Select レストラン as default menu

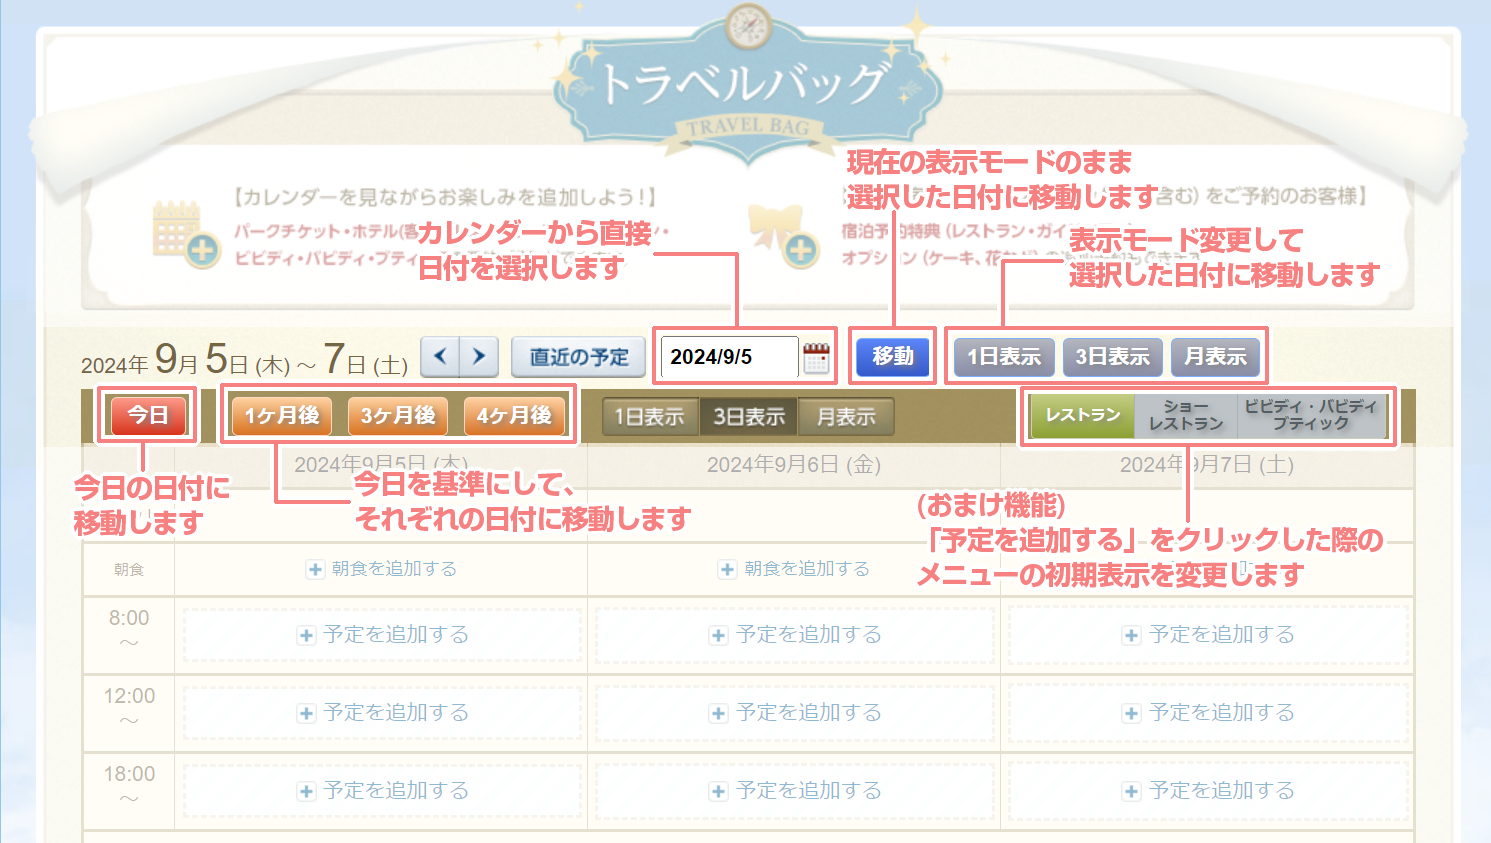pyautogui.click(x=1082, y=415)
